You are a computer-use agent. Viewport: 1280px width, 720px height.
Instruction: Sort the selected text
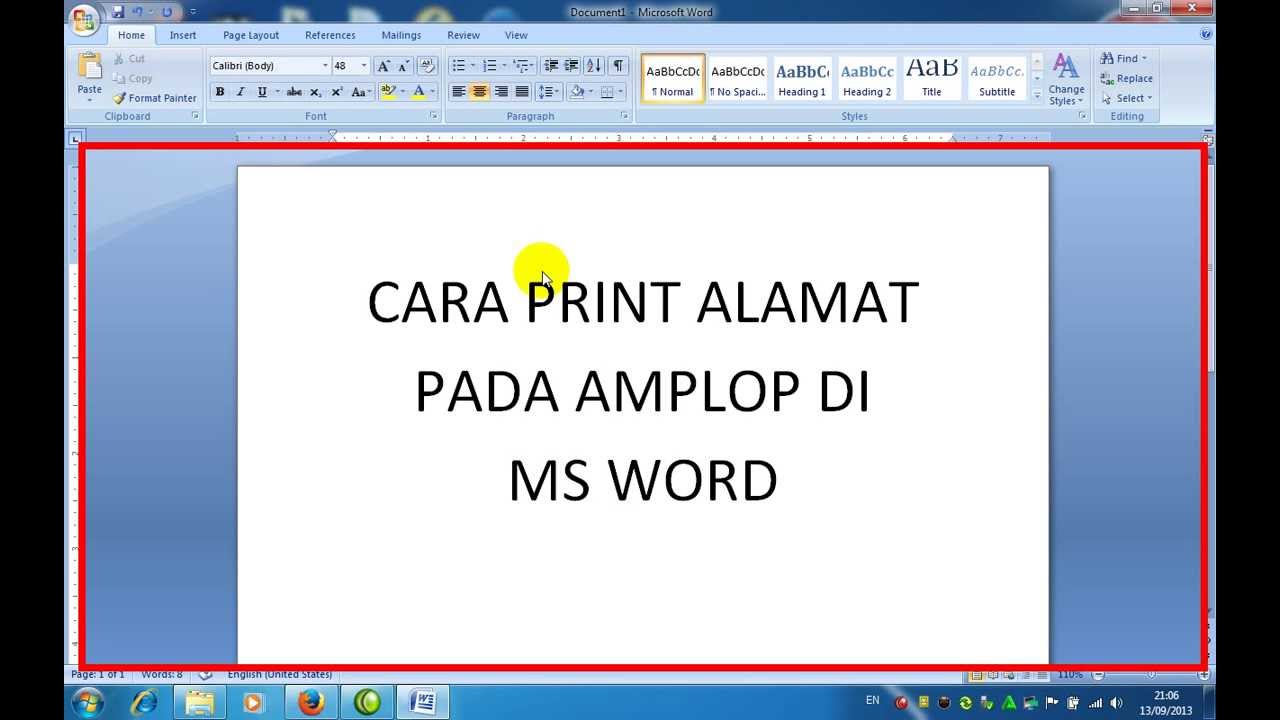(x=594, y=66)
